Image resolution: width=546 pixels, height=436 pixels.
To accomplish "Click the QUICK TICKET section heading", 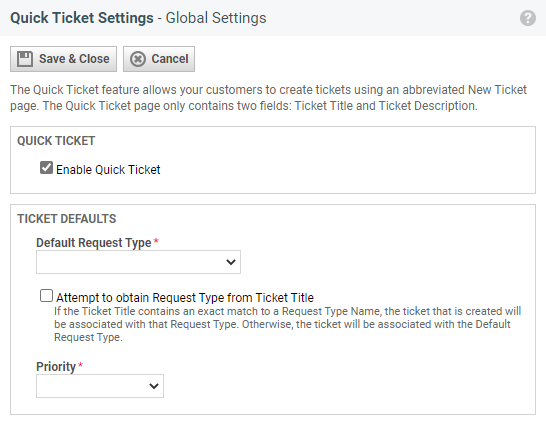I will pos(56,141).
